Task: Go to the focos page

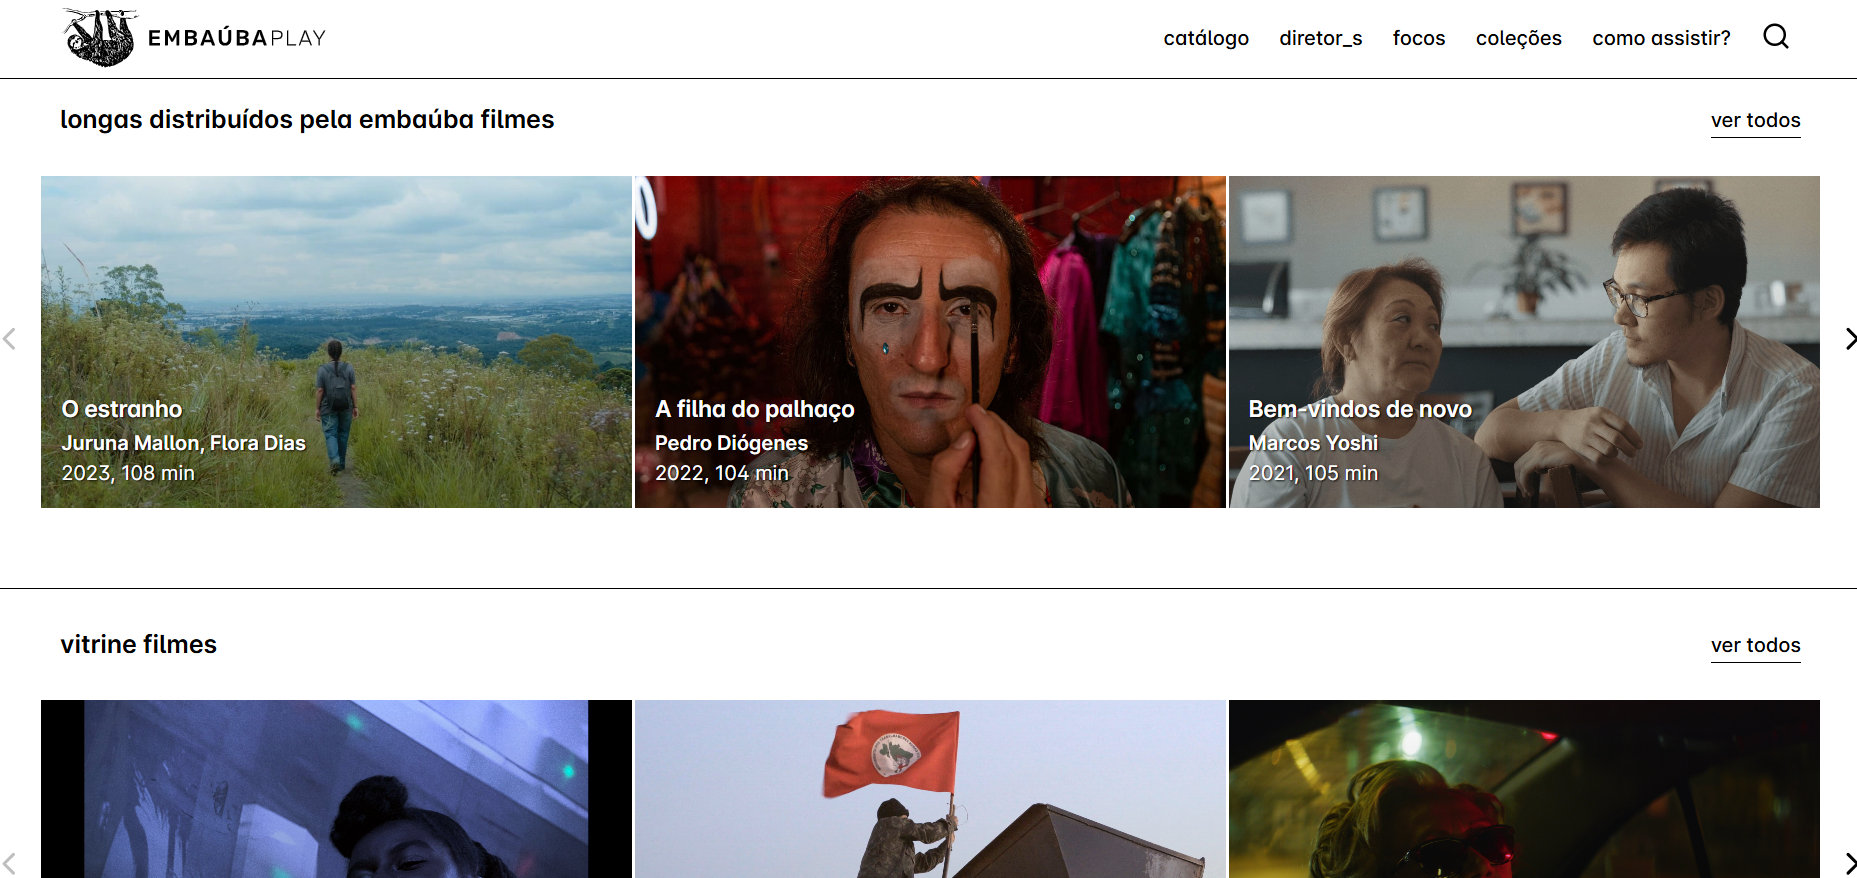Action: 1418,38
